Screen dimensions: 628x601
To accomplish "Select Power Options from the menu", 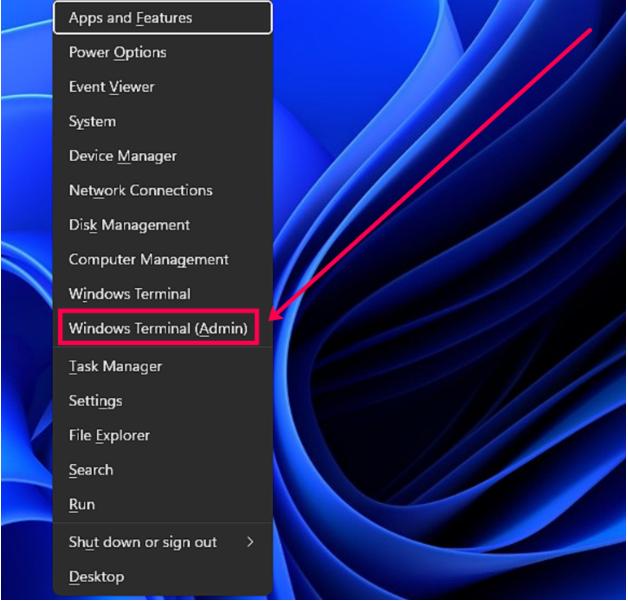I will click(163, 52).
